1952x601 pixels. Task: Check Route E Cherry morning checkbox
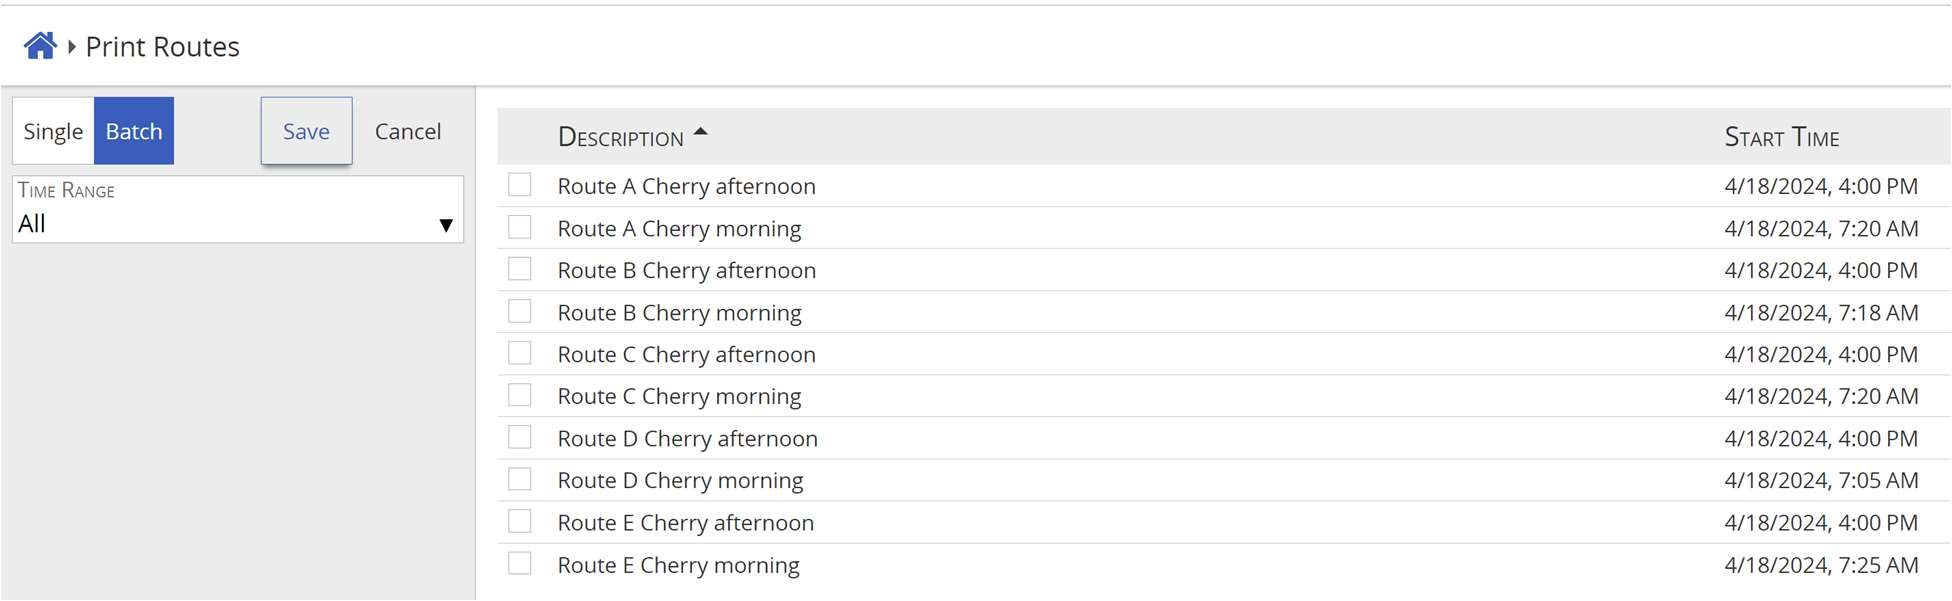click(520, 564)
